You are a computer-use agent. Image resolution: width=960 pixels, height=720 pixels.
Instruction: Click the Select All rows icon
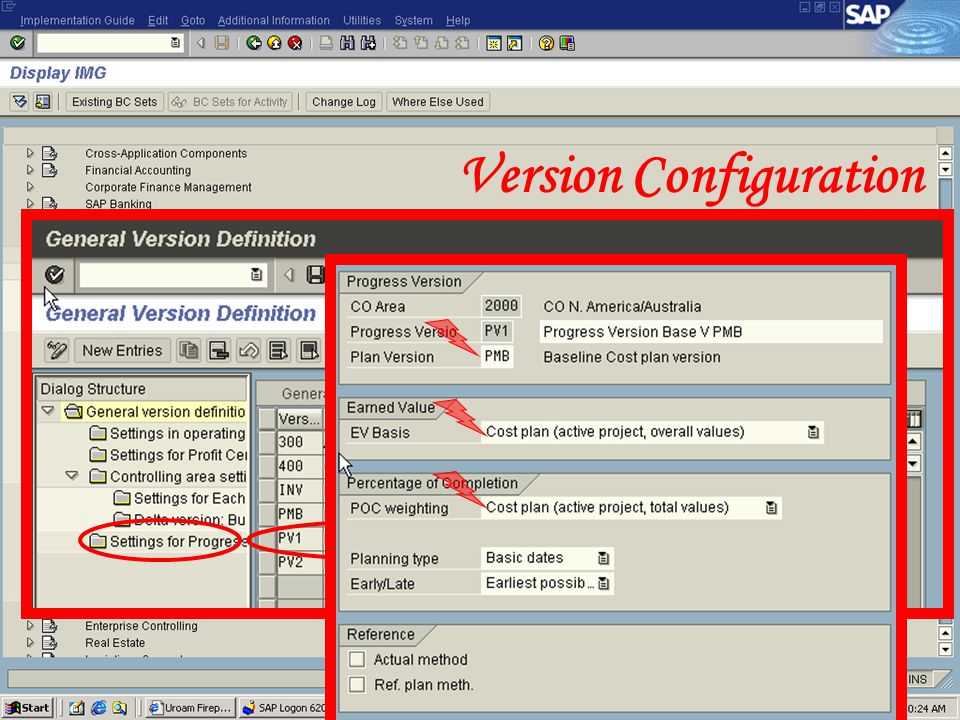click(x=279, y=351)
